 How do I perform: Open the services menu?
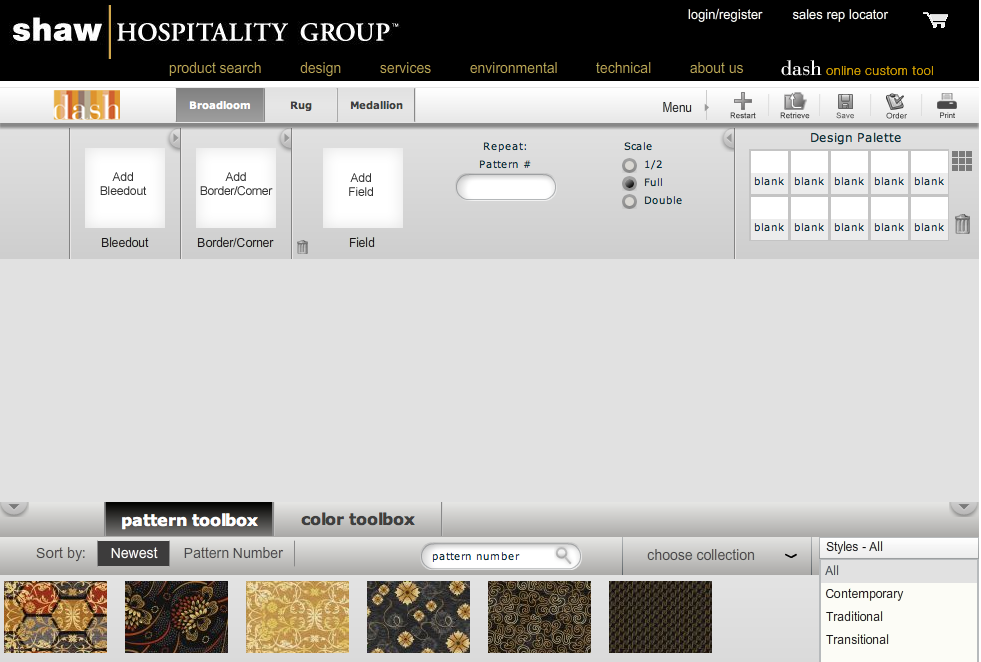pos(405,68)
